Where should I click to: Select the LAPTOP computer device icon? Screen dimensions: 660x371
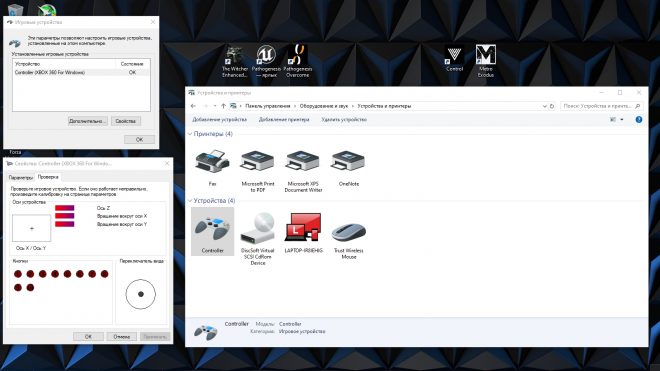click(303, 232)
